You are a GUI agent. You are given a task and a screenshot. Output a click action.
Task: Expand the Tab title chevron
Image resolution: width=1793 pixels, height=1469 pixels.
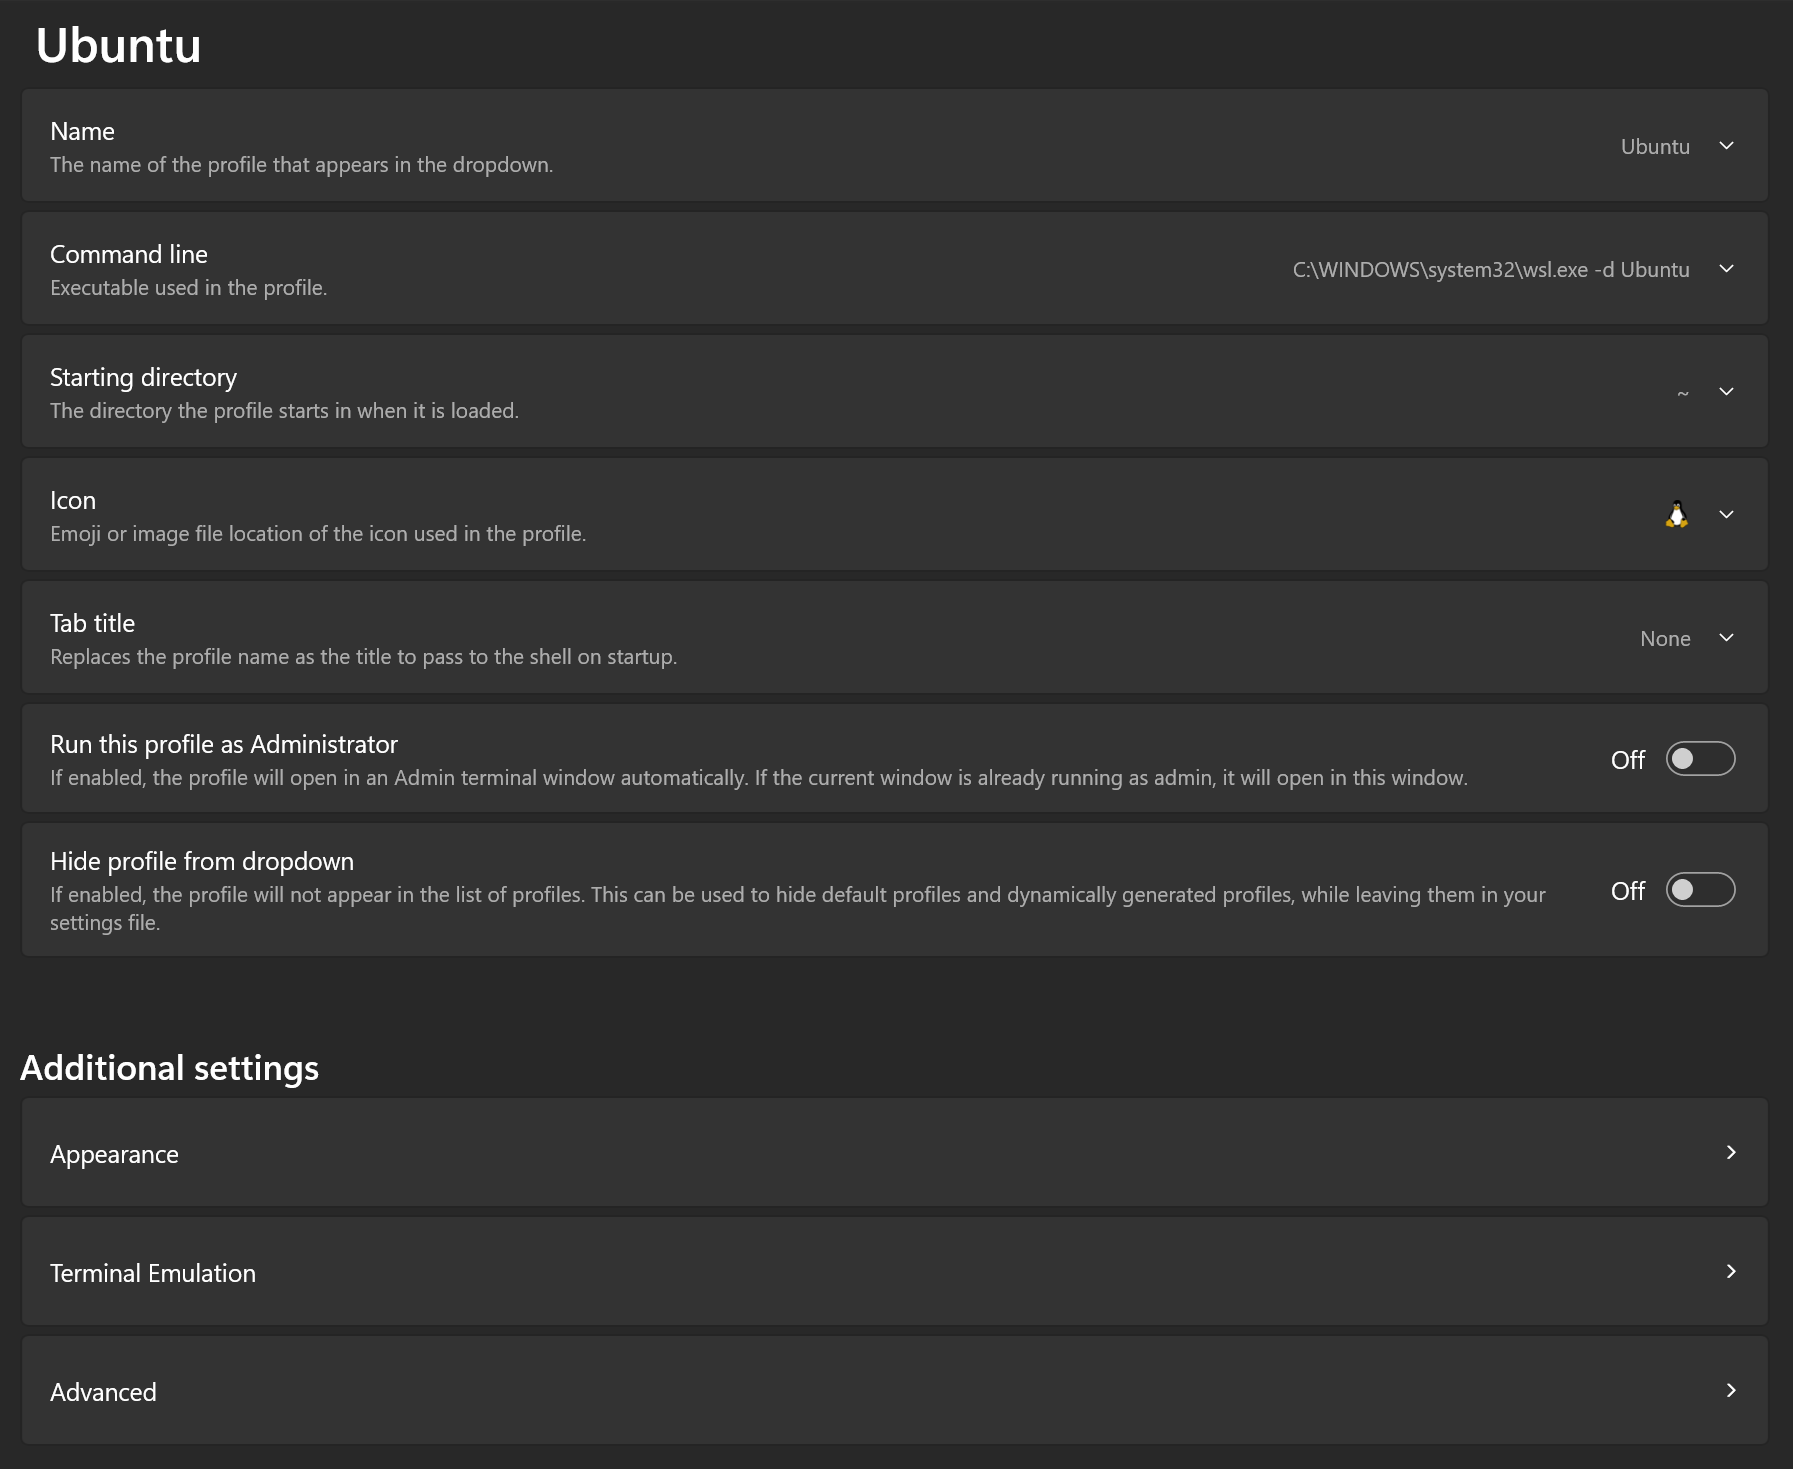[x=1726, y=638]
